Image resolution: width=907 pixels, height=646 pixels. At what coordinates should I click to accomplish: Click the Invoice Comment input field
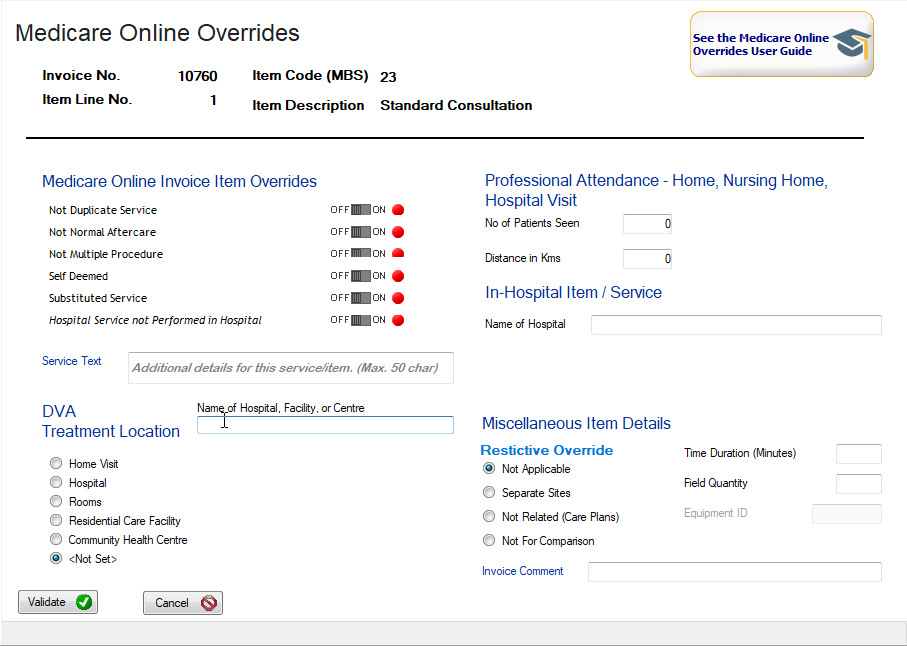(x=735, y=572)
